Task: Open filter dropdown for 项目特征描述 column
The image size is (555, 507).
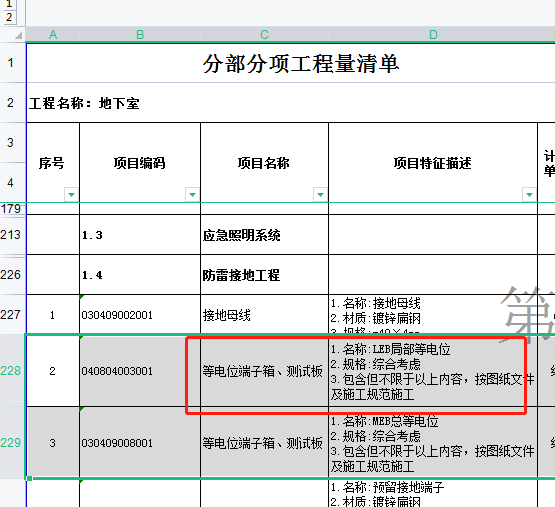Action: click(529, 194)
